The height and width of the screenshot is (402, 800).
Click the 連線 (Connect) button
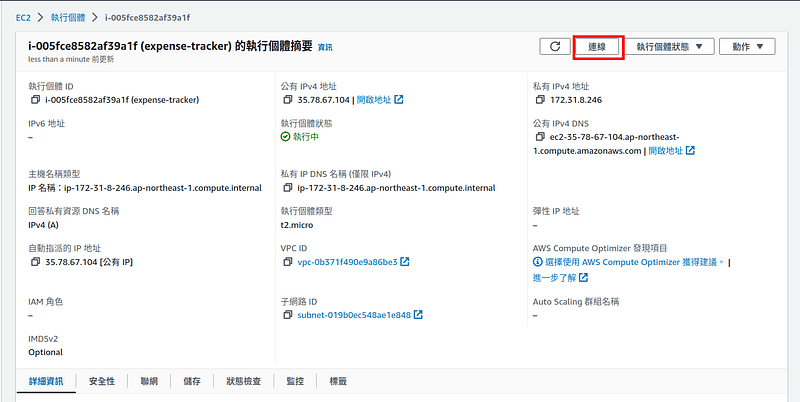[597, 46]
